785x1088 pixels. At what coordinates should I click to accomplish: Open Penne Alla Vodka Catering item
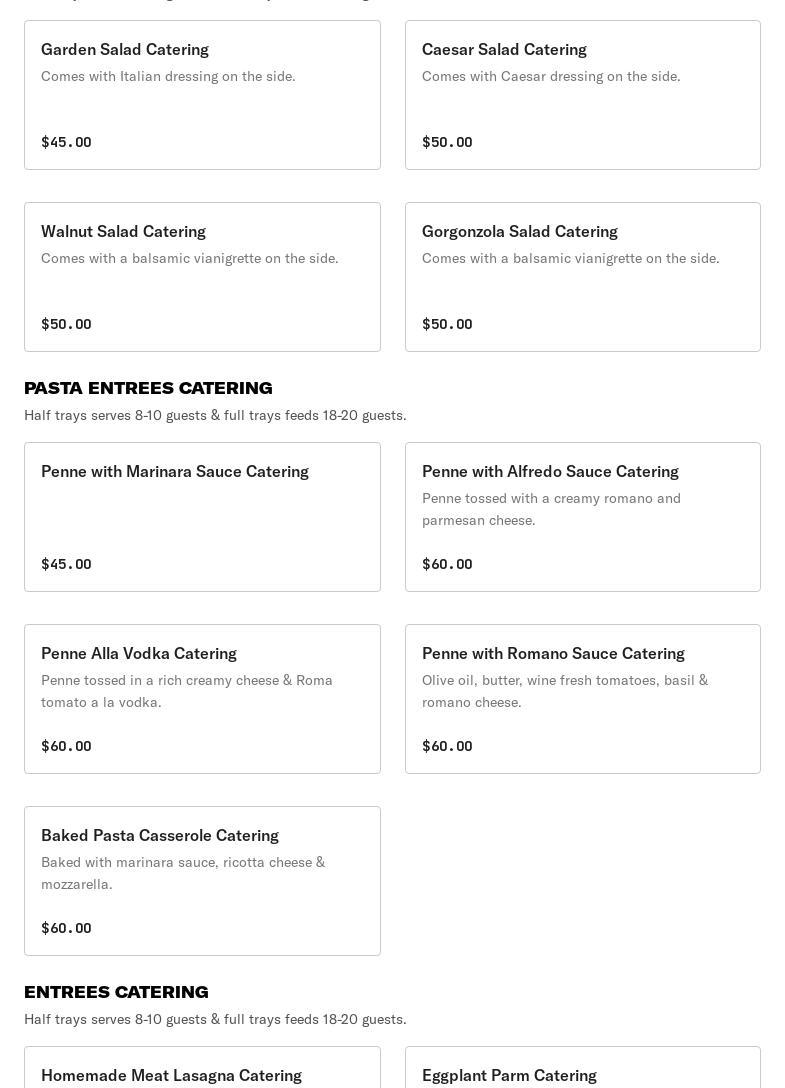pos(202,699)
